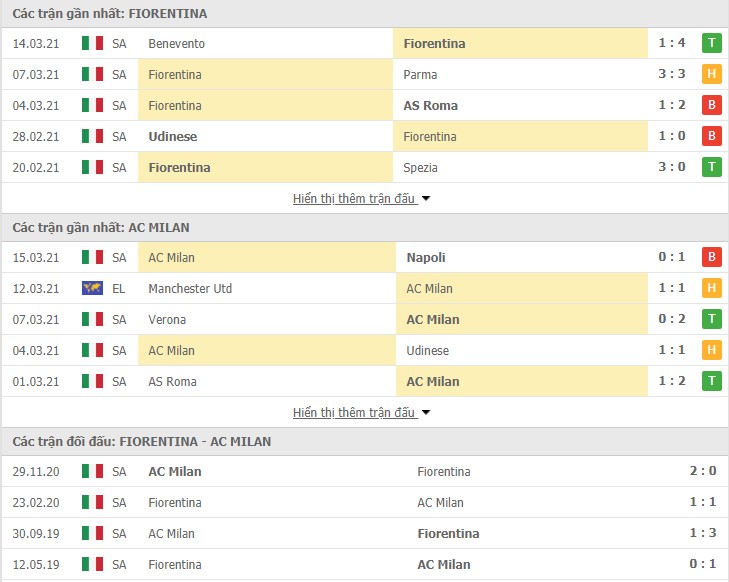Click the Napoli team name

pos(426,257)
